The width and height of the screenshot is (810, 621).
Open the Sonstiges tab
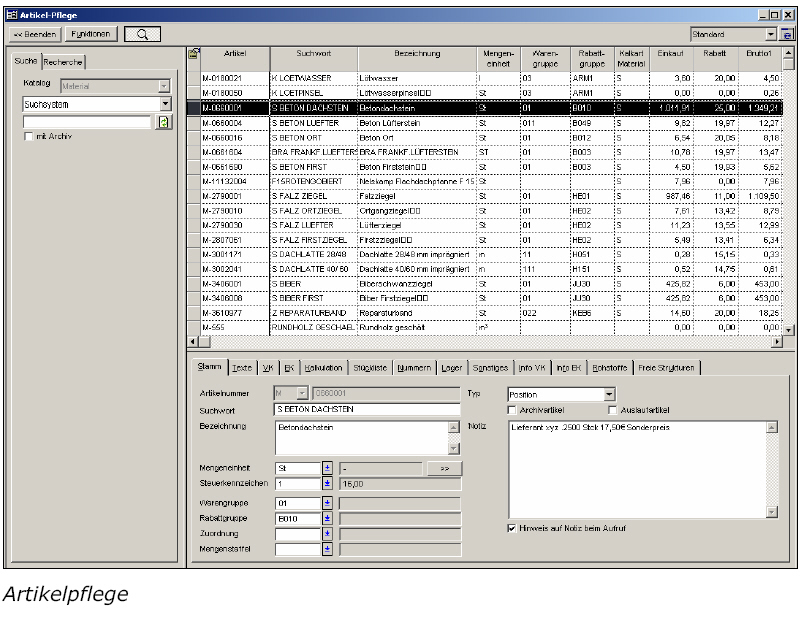[490, 368]
